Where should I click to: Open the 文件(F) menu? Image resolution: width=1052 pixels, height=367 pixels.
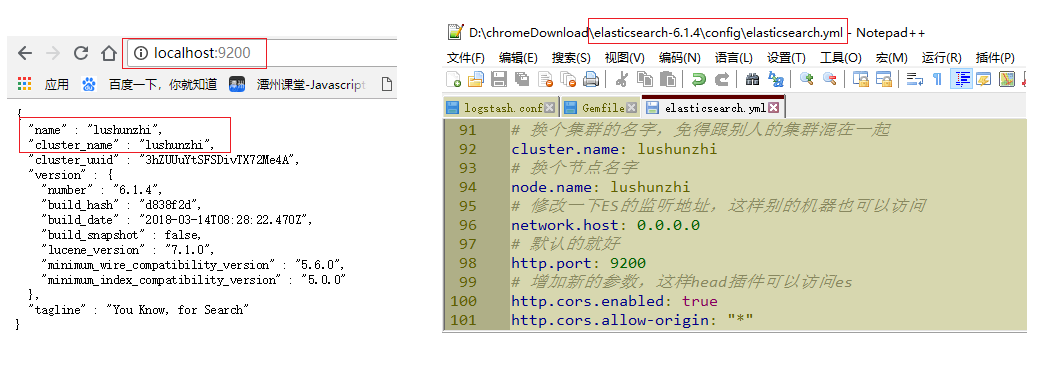pyautogui.click(x=466, y=58)
